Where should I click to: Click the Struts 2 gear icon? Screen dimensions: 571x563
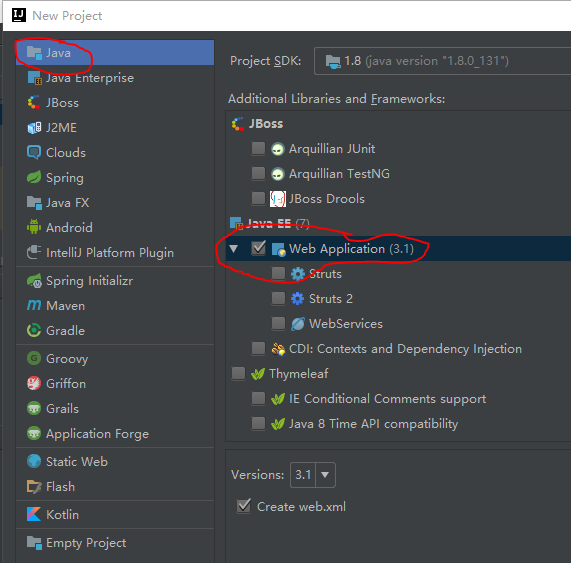click(298, 299)
